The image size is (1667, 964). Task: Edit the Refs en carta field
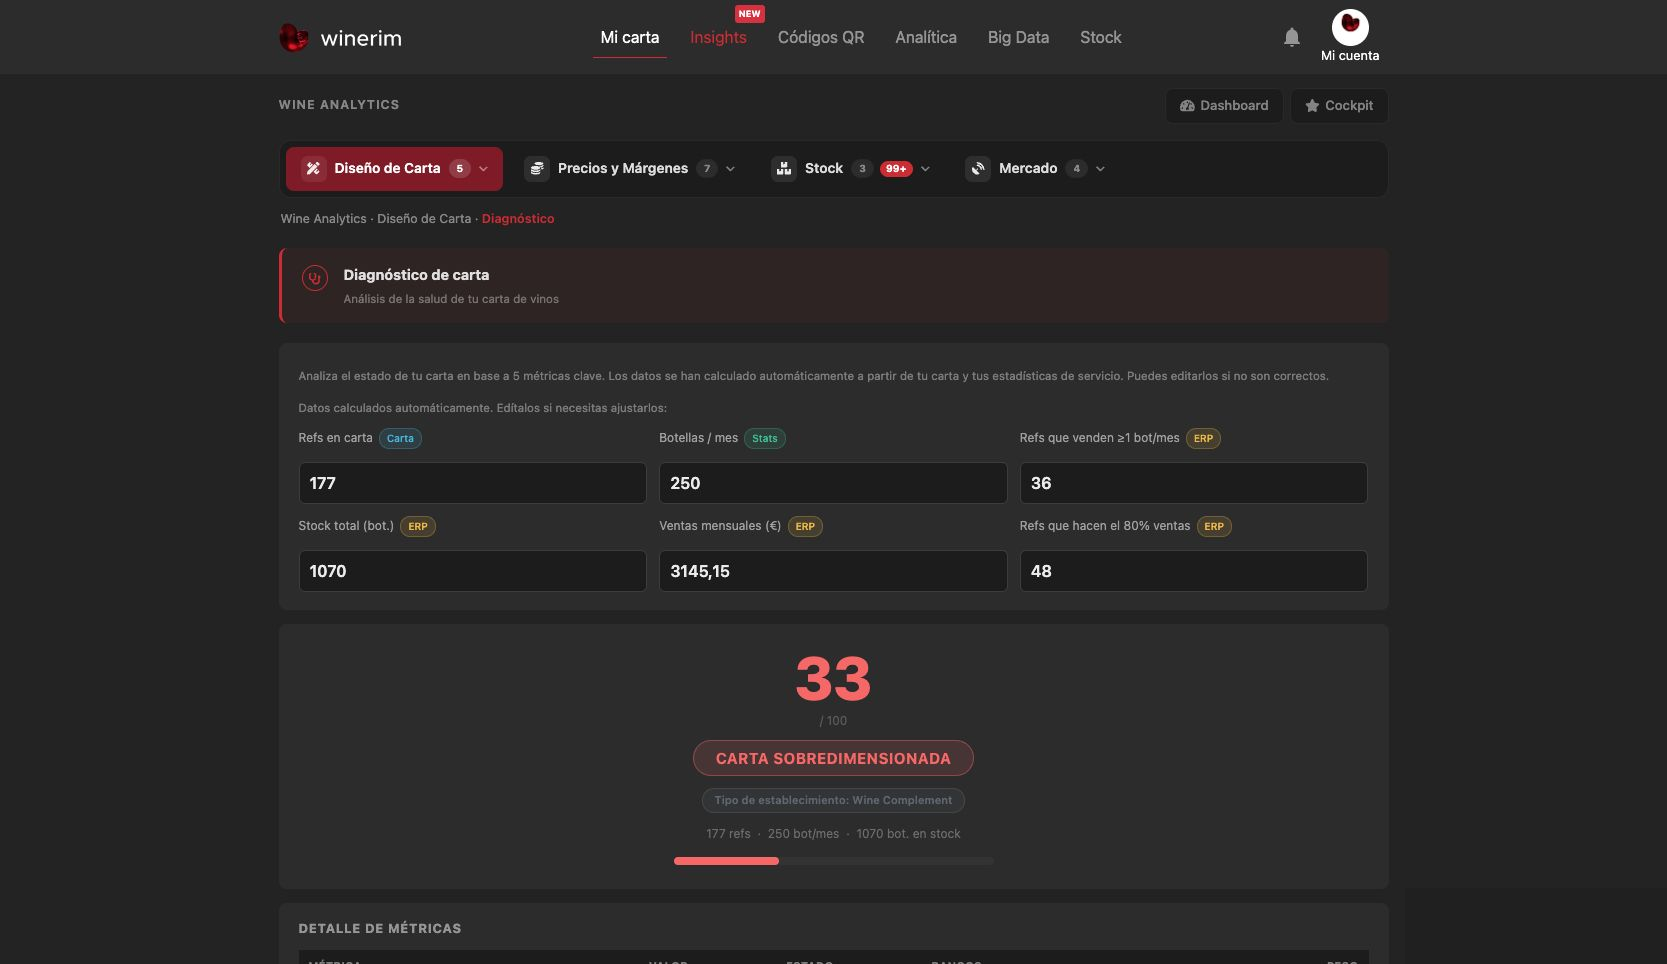click(473, 483)
